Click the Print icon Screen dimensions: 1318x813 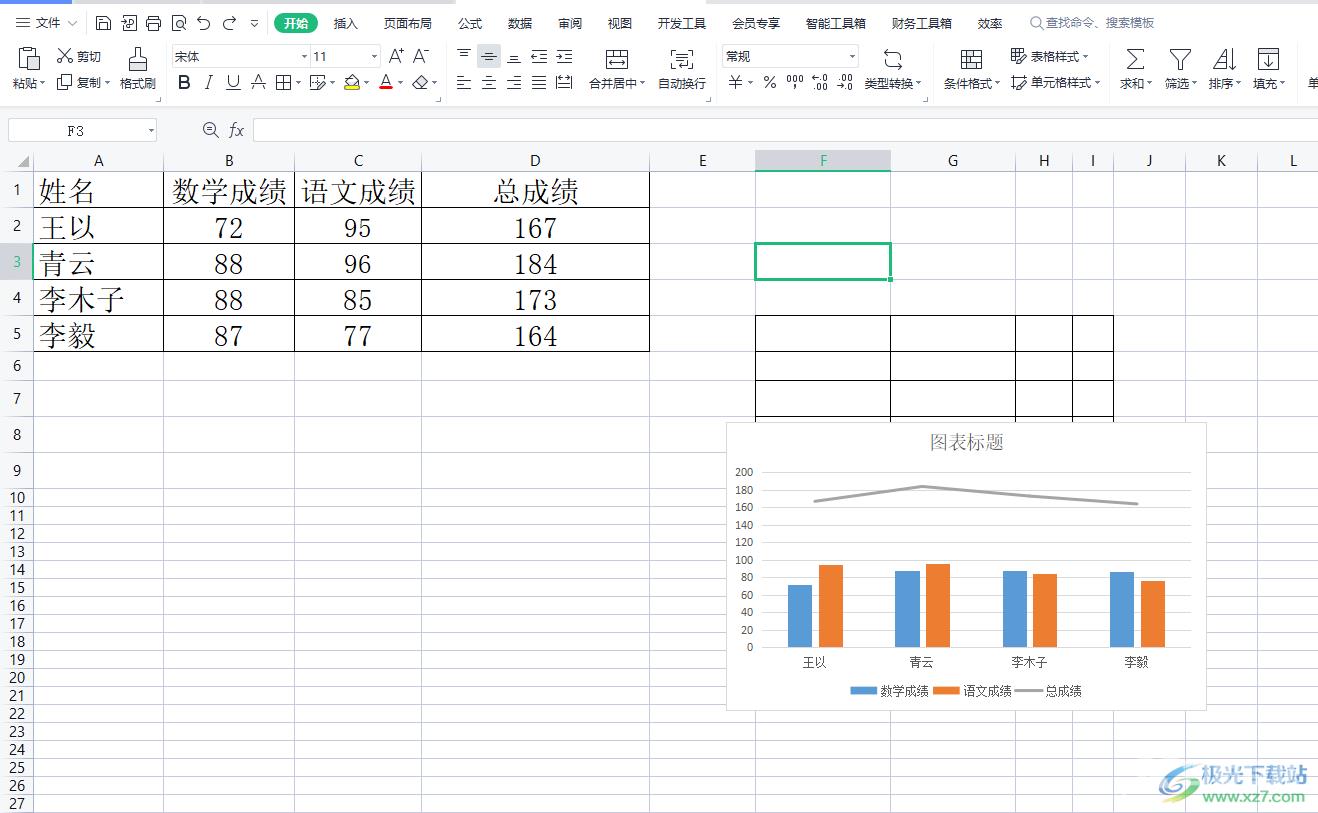(x=153, y=23)
